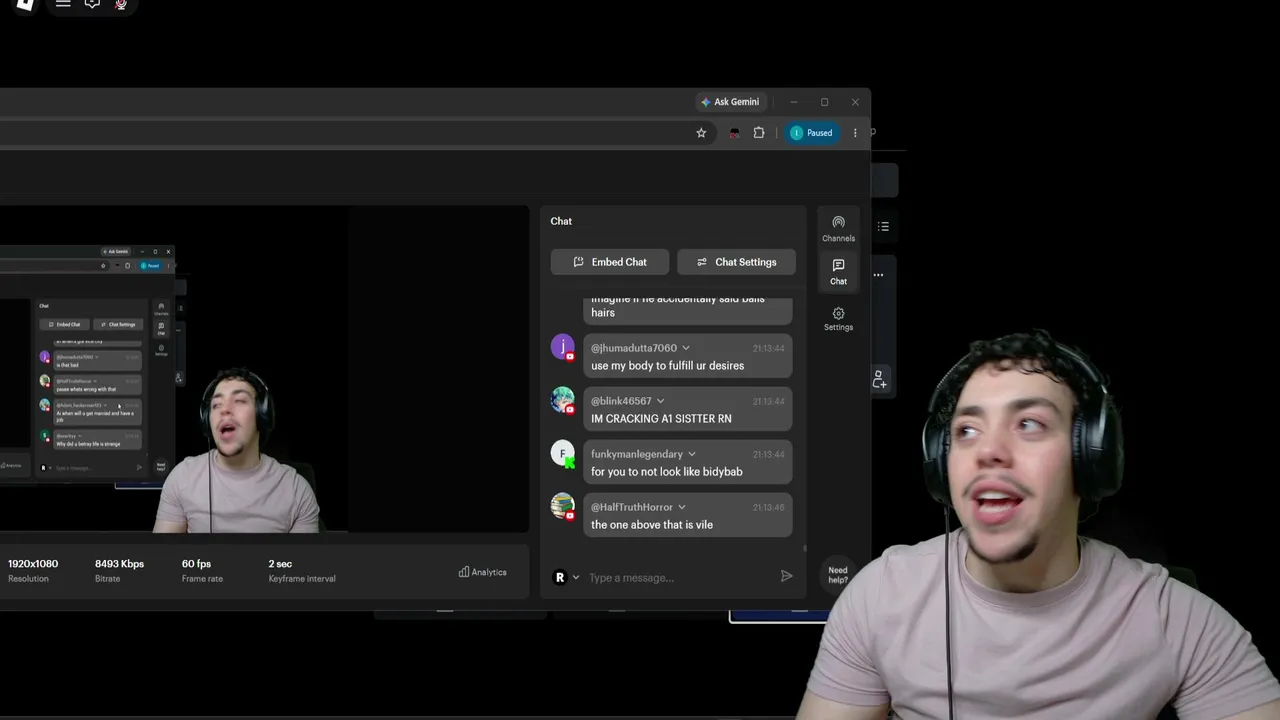Click the '2 sec' keyframe interval value

coord(280,564)
